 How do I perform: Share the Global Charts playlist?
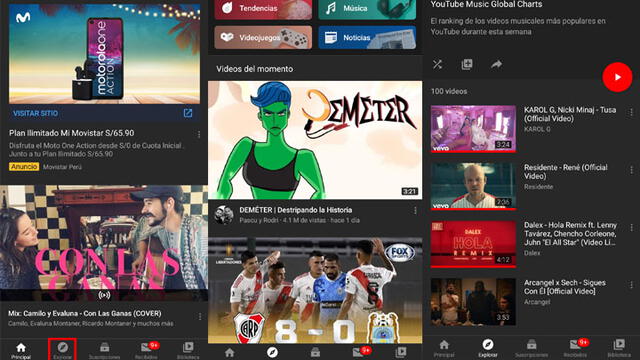496,64
